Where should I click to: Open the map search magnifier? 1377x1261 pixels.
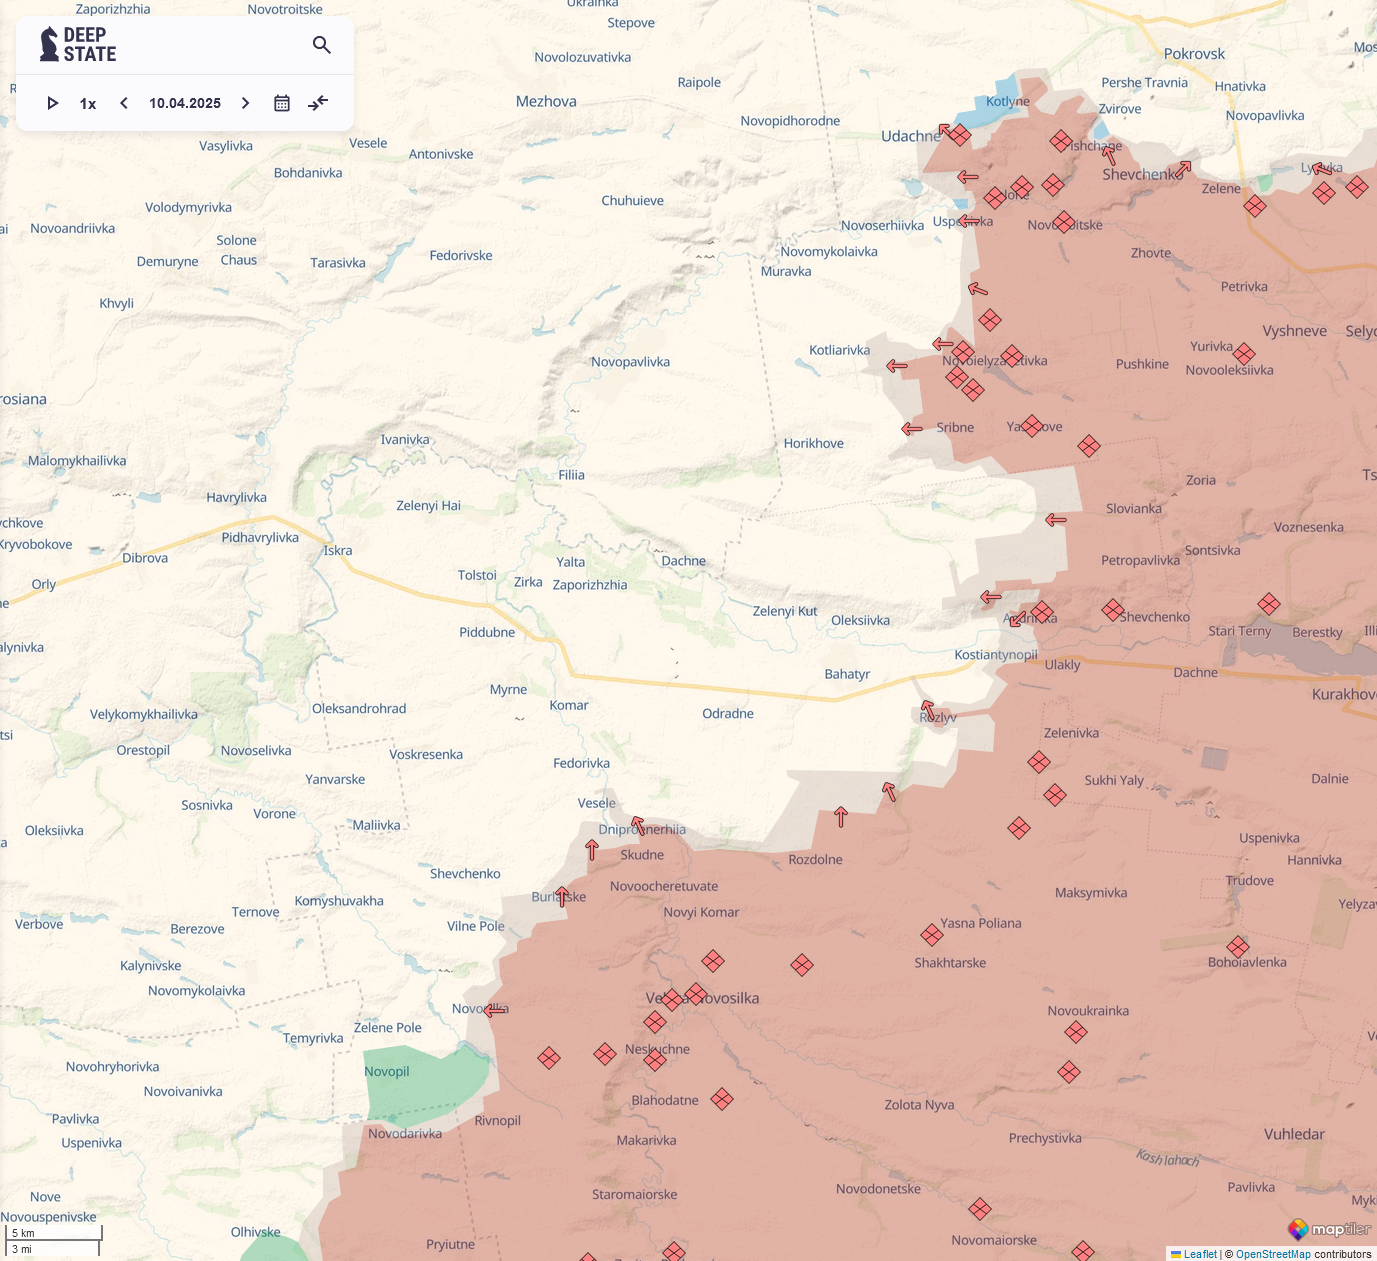(322, 45)
